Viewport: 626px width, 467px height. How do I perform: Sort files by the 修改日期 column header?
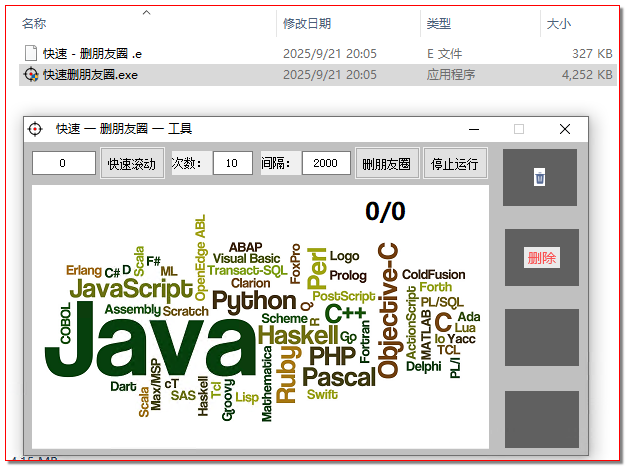click(x=307, y=23)
